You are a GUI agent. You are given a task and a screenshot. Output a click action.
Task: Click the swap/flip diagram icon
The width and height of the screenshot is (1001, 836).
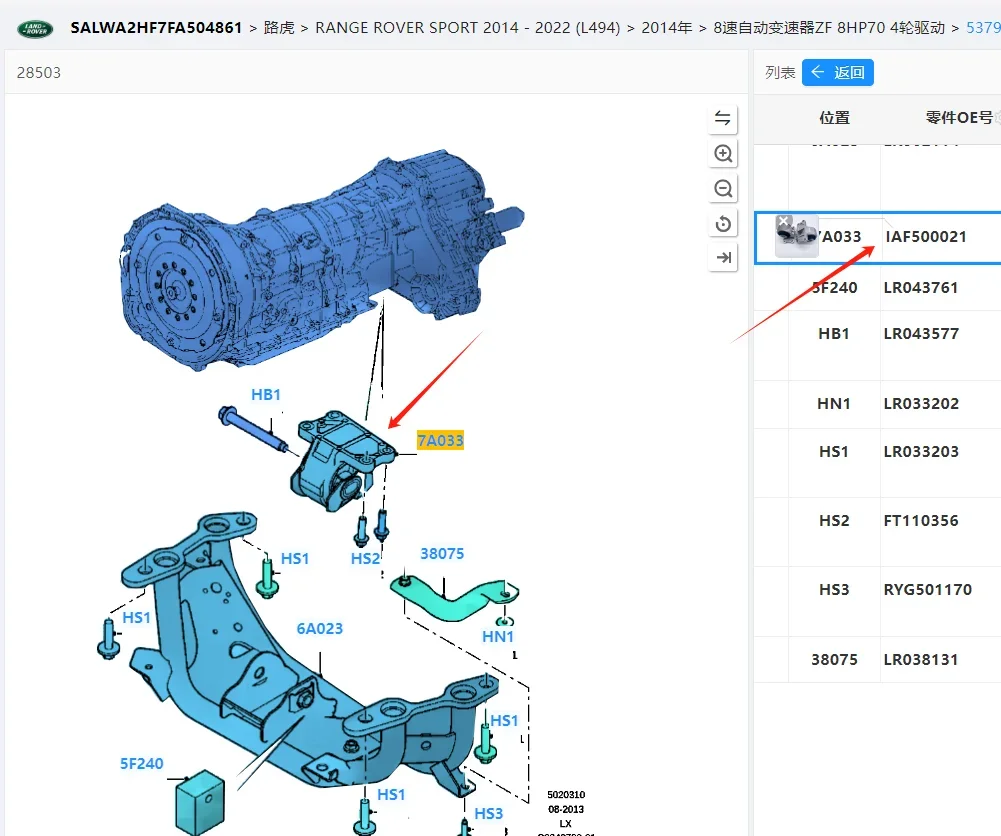coord(723,118)
